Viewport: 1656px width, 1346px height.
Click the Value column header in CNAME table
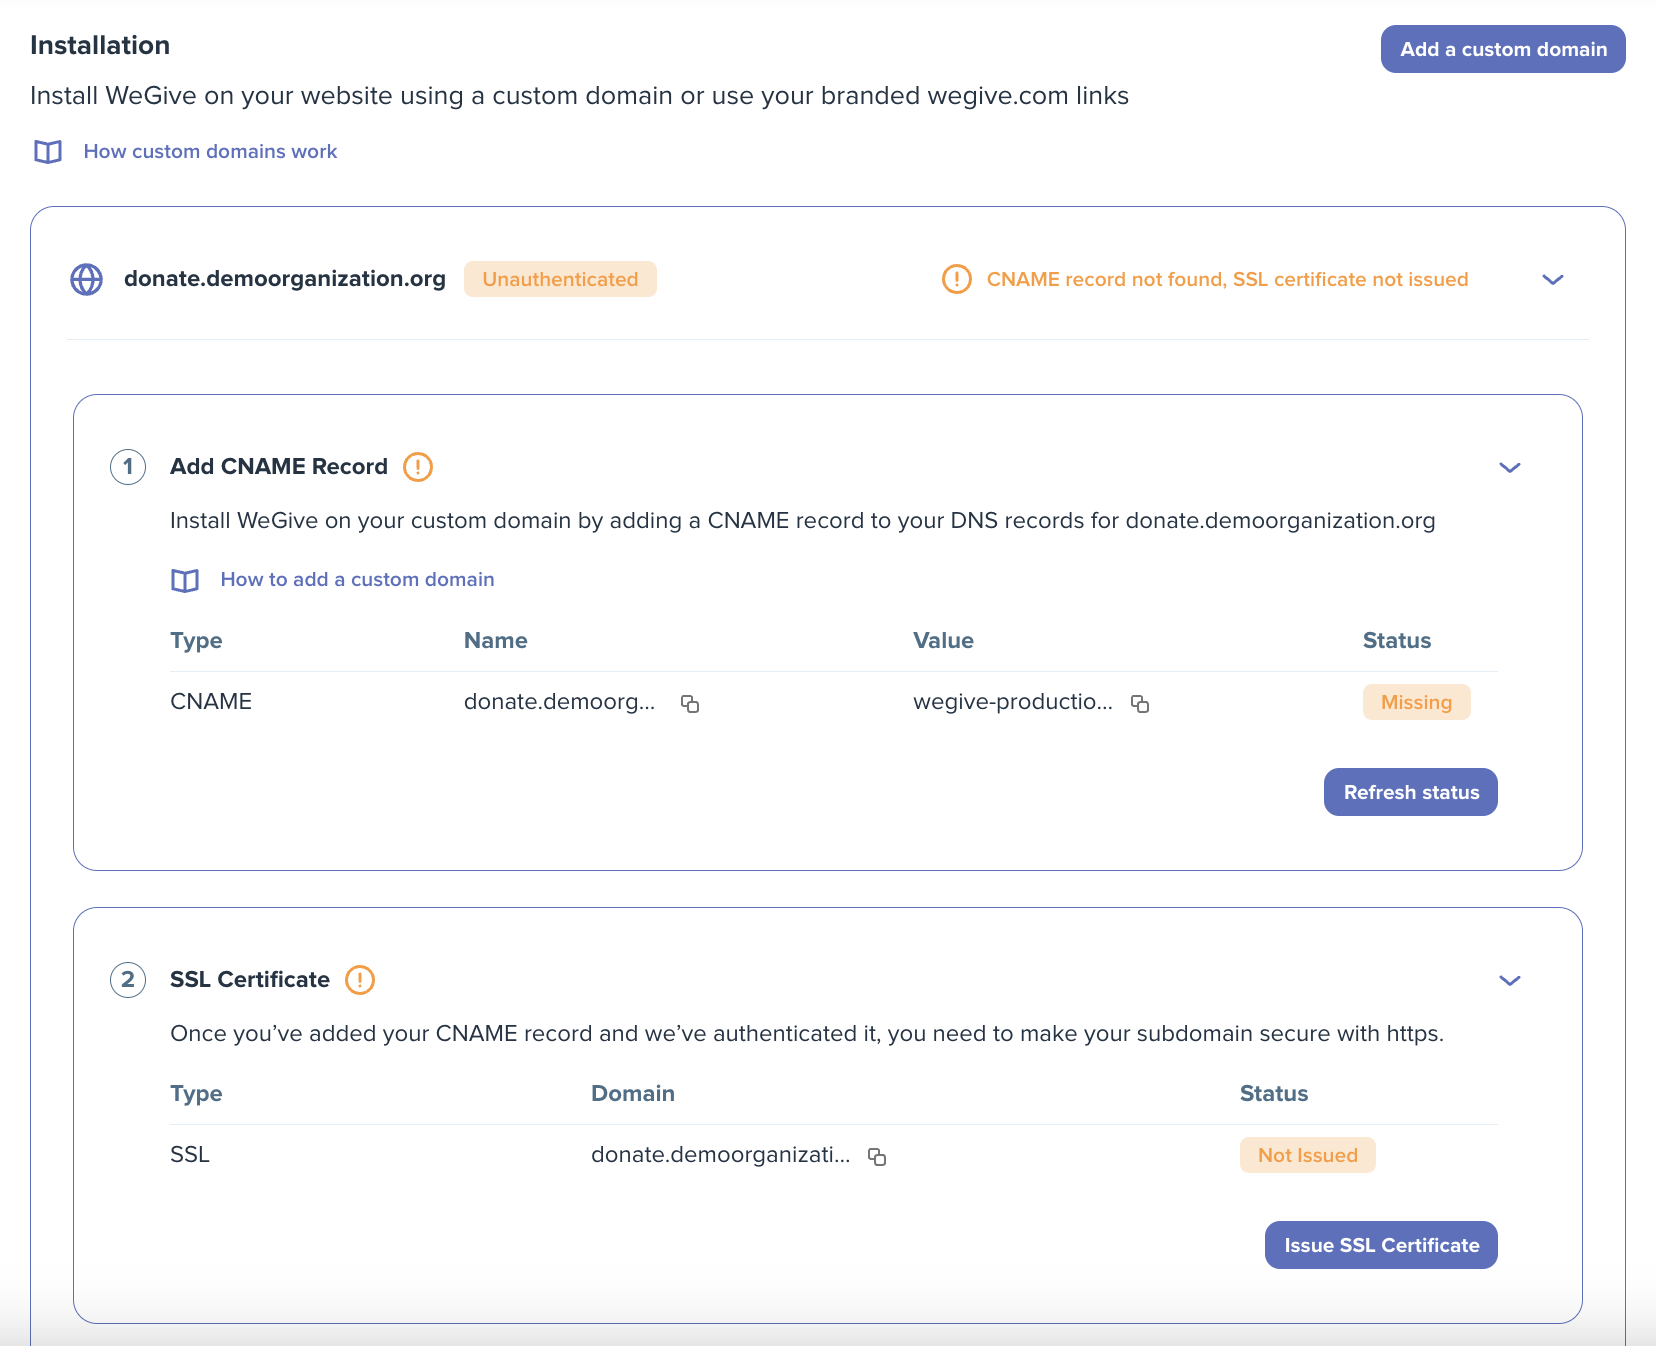(943, 641)
